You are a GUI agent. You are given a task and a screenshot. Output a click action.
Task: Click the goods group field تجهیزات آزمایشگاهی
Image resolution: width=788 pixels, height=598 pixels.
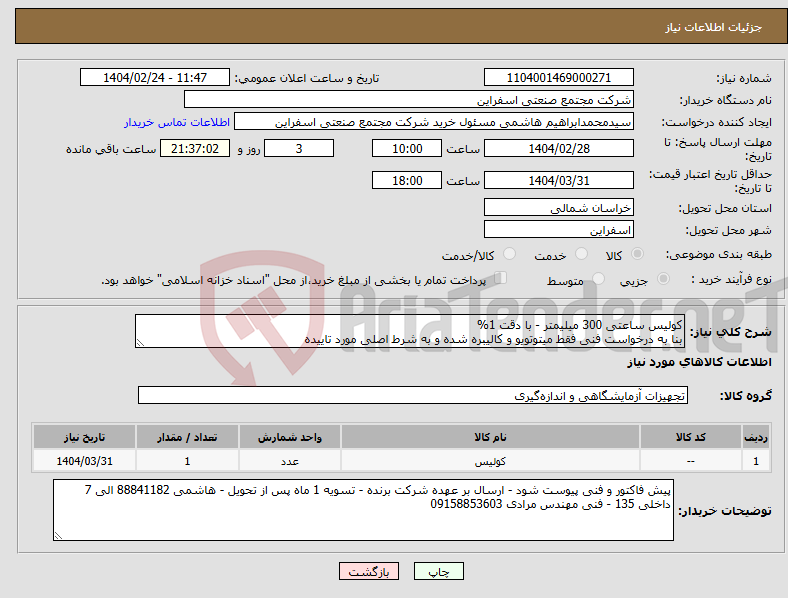tap(413, 395)
